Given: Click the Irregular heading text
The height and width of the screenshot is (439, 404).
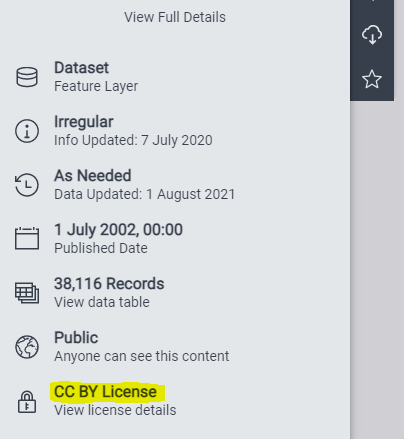Looking at the screenshot, I should (x=84, y=122).
